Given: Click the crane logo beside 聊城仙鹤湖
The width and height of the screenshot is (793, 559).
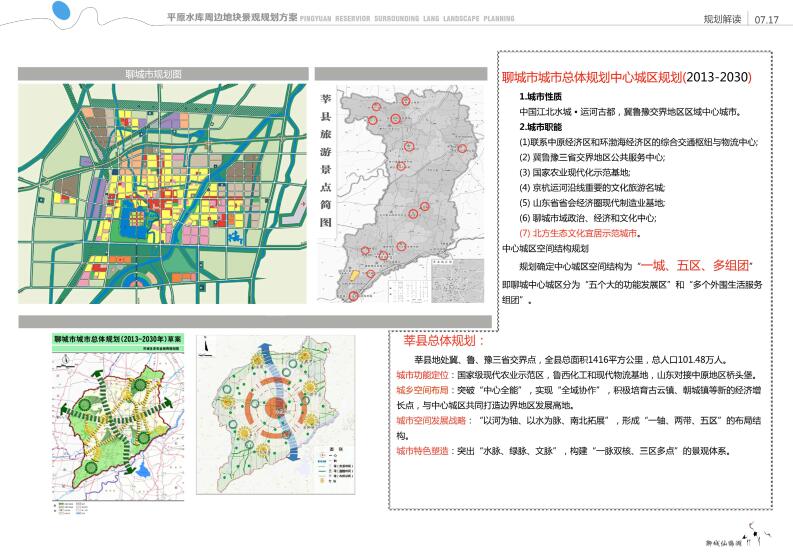Looking at the screenshot, I should tap(757, 535).
